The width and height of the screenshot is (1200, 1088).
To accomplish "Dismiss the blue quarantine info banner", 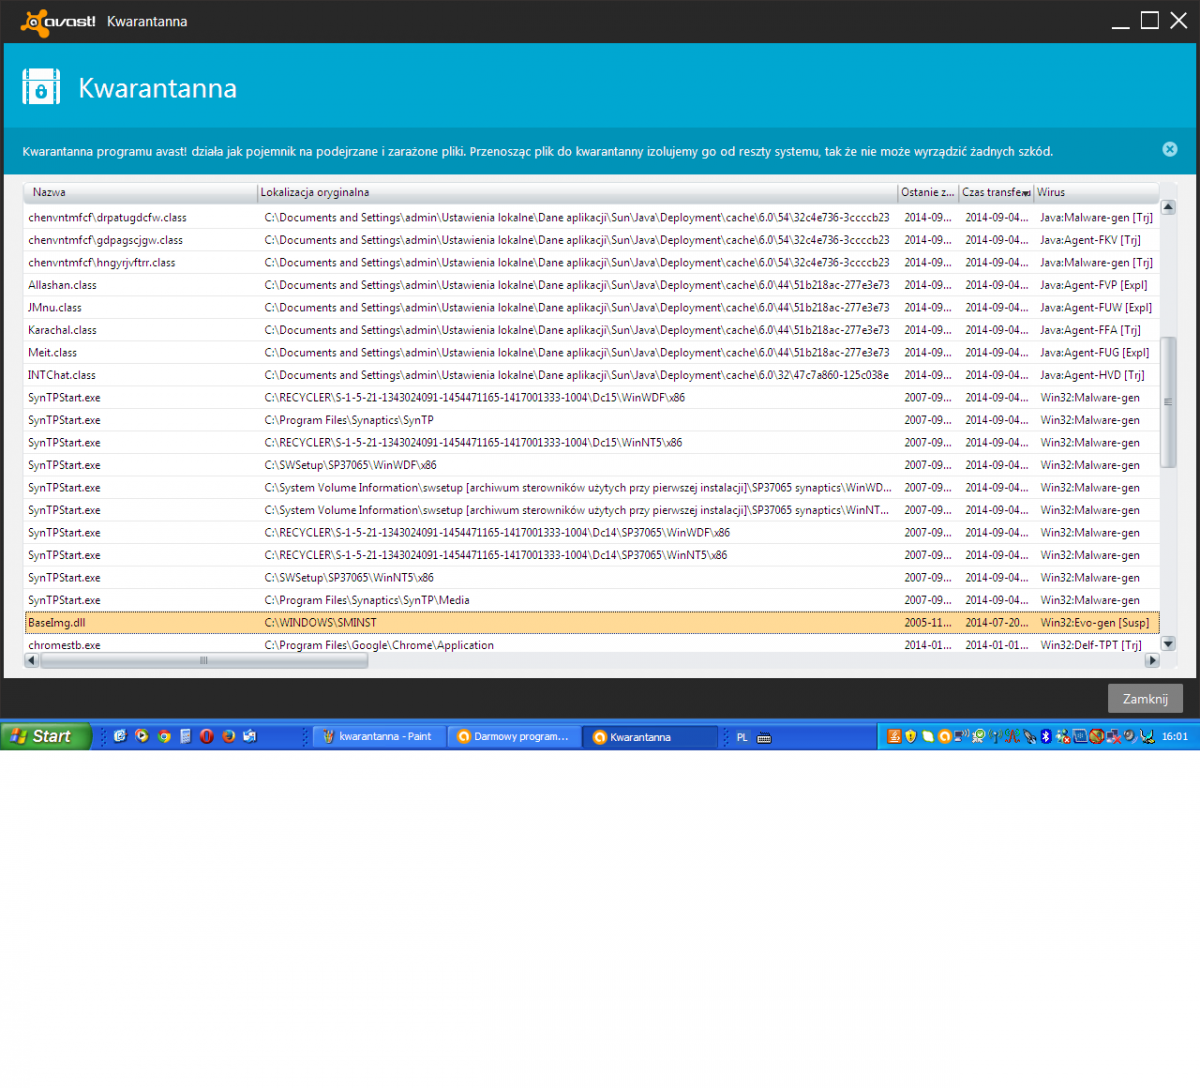I will tap(1170, 149).
